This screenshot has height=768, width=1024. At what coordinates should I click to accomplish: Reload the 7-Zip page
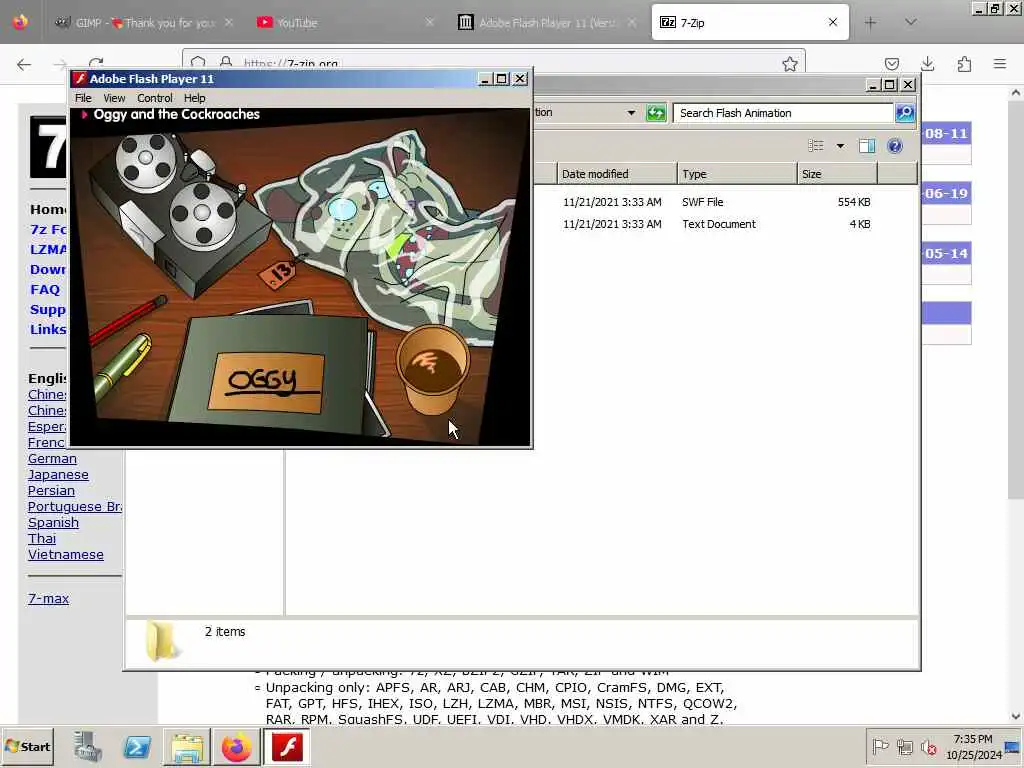(96, 63)
